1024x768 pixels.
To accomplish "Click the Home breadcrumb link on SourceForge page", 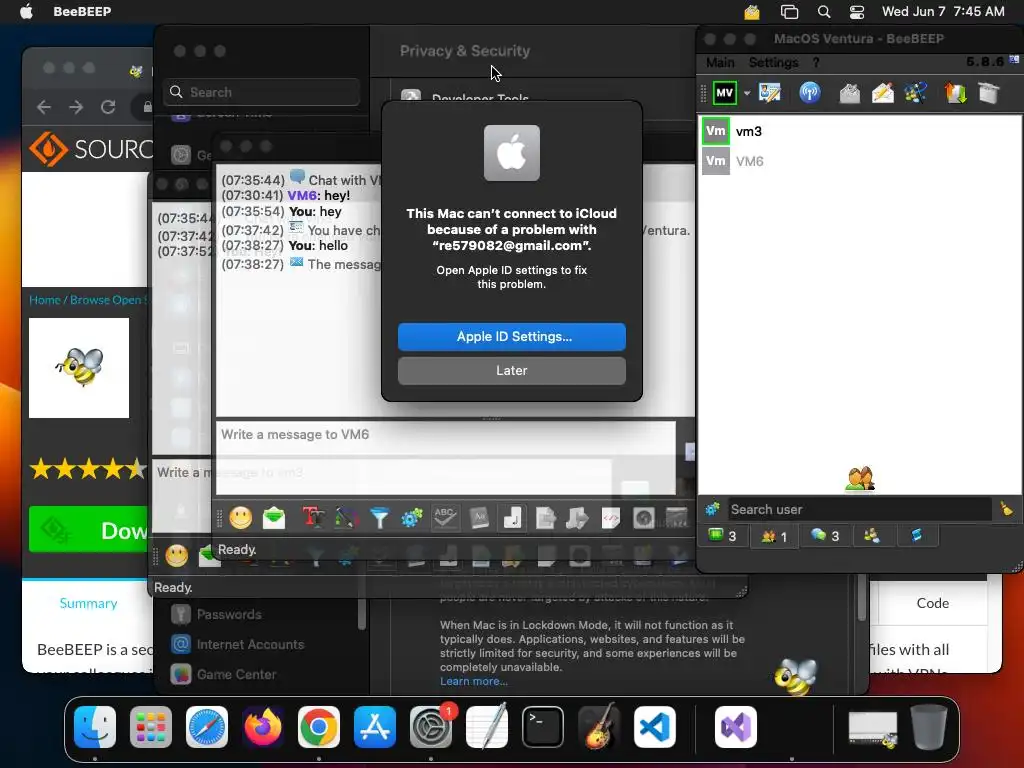I will click(x=44, y=300).
